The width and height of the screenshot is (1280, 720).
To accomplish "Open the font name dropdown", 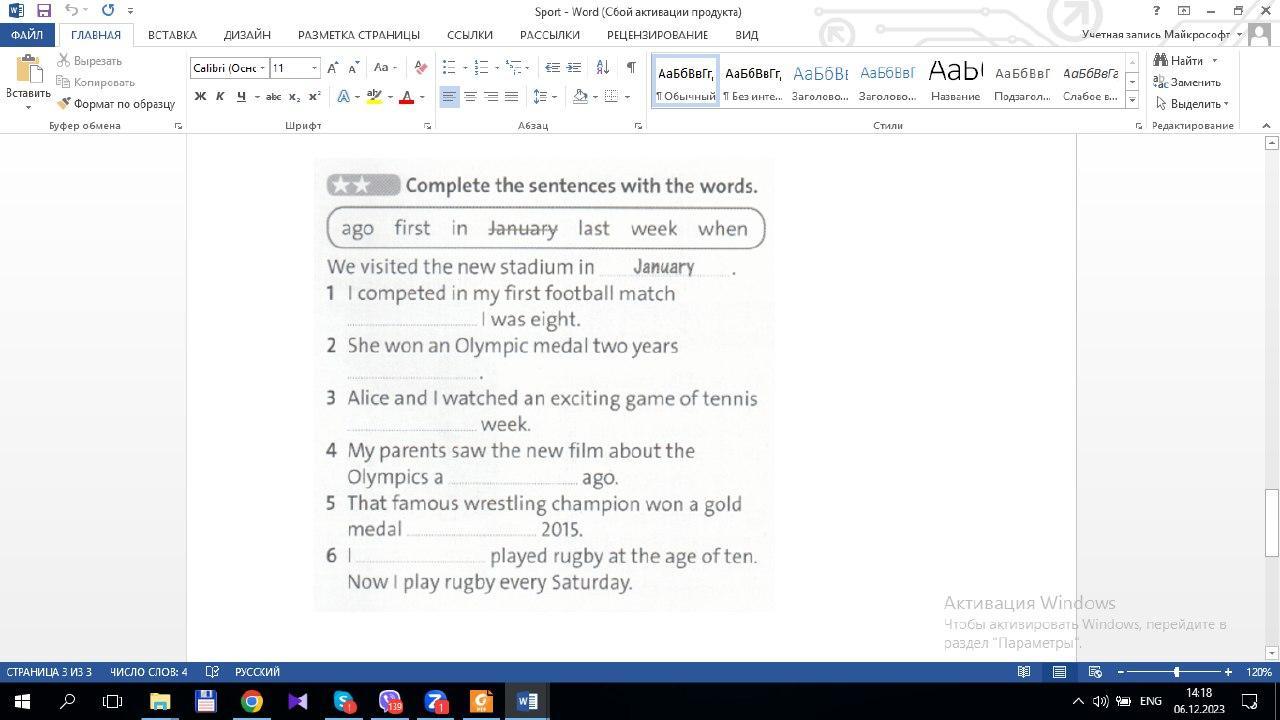I will pos(263,68).
